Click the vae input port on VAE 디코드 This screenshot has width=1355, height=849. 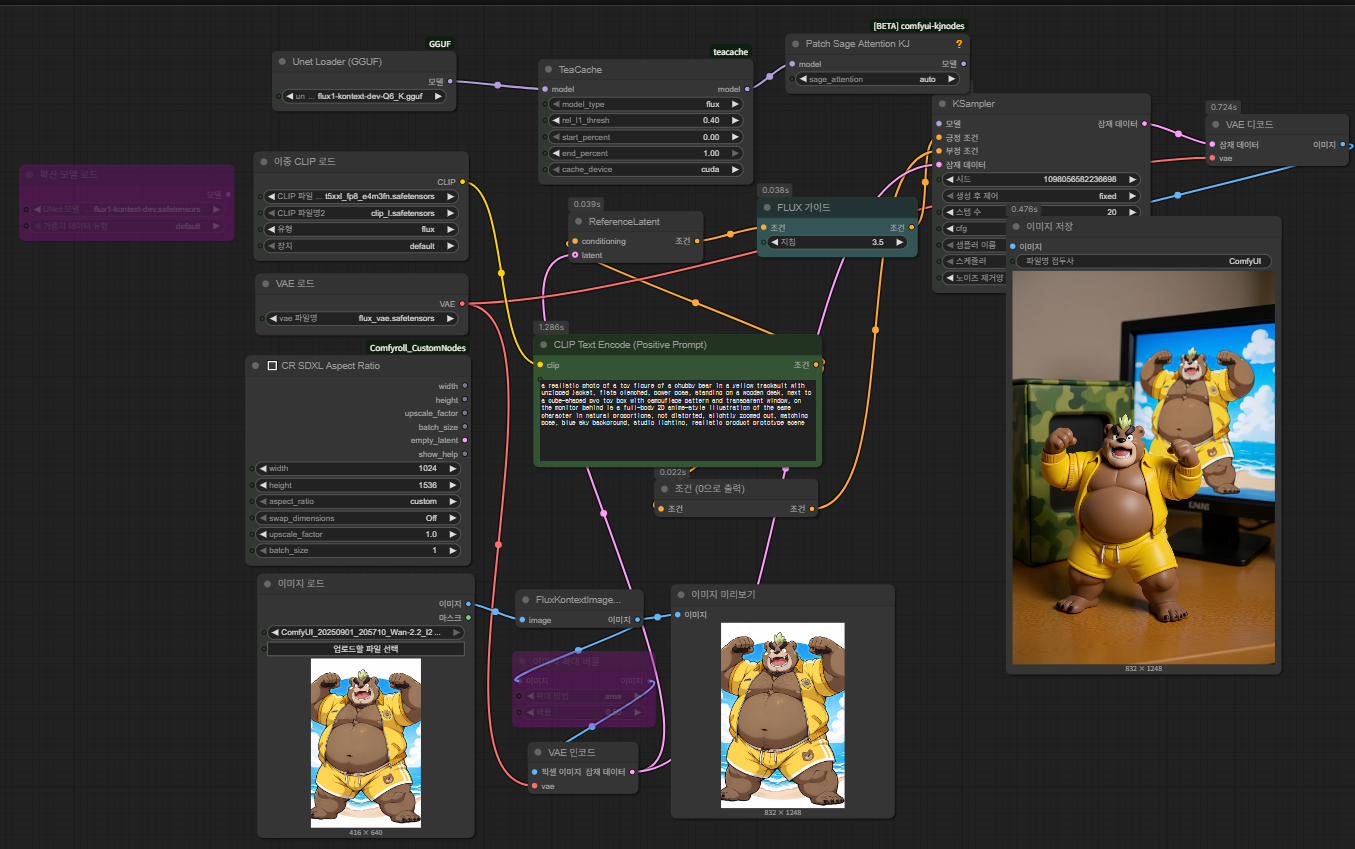pos(1212,158)
